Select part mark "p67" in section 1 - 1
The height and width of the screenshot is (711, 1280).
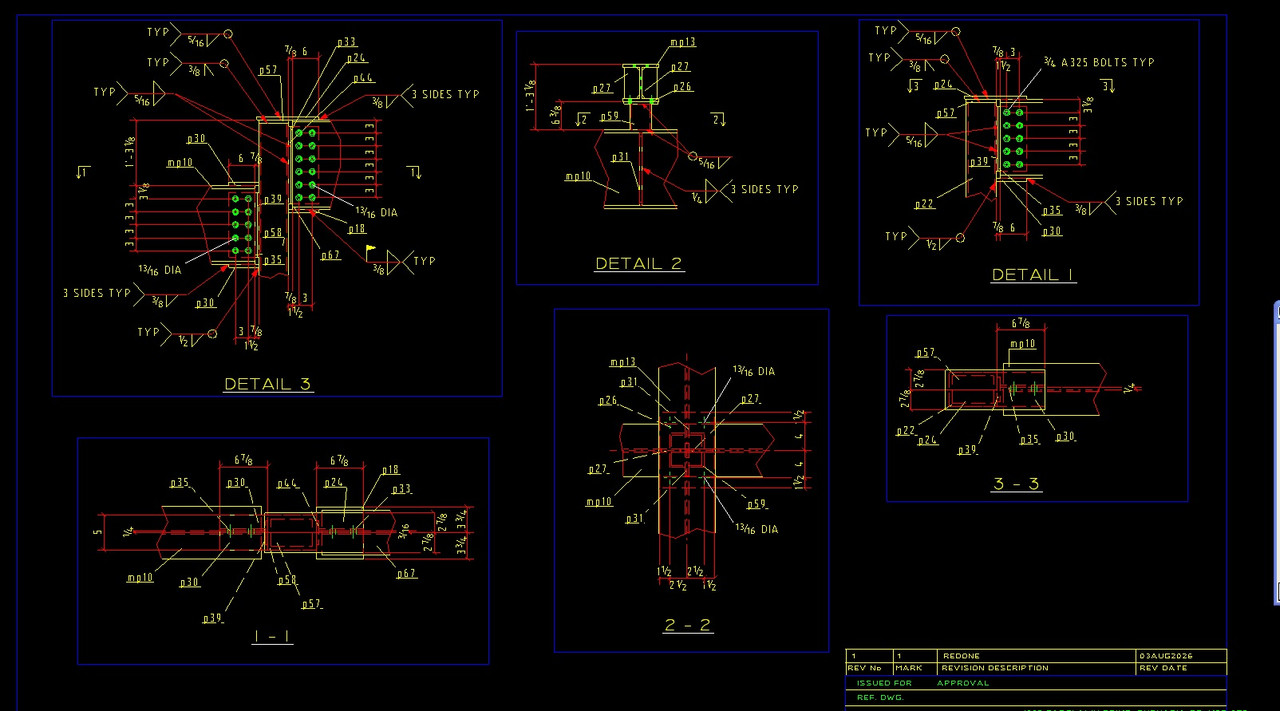click(406, 574)
